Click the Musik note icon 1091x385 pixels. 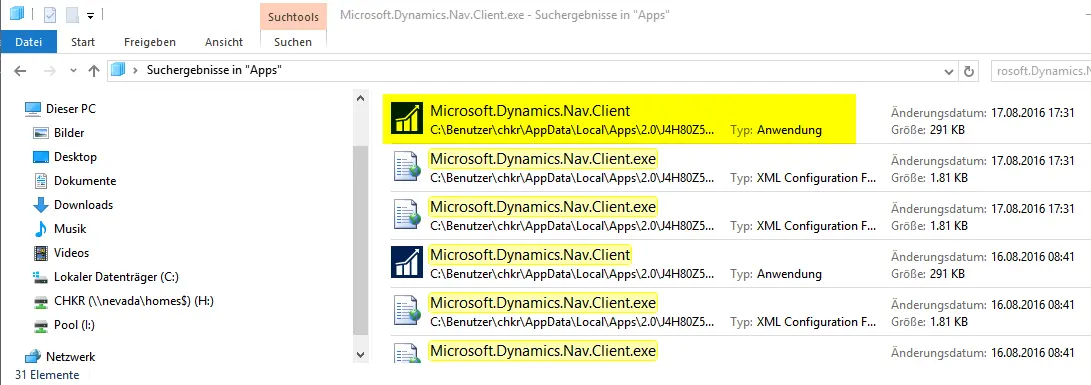click(41, 229)
